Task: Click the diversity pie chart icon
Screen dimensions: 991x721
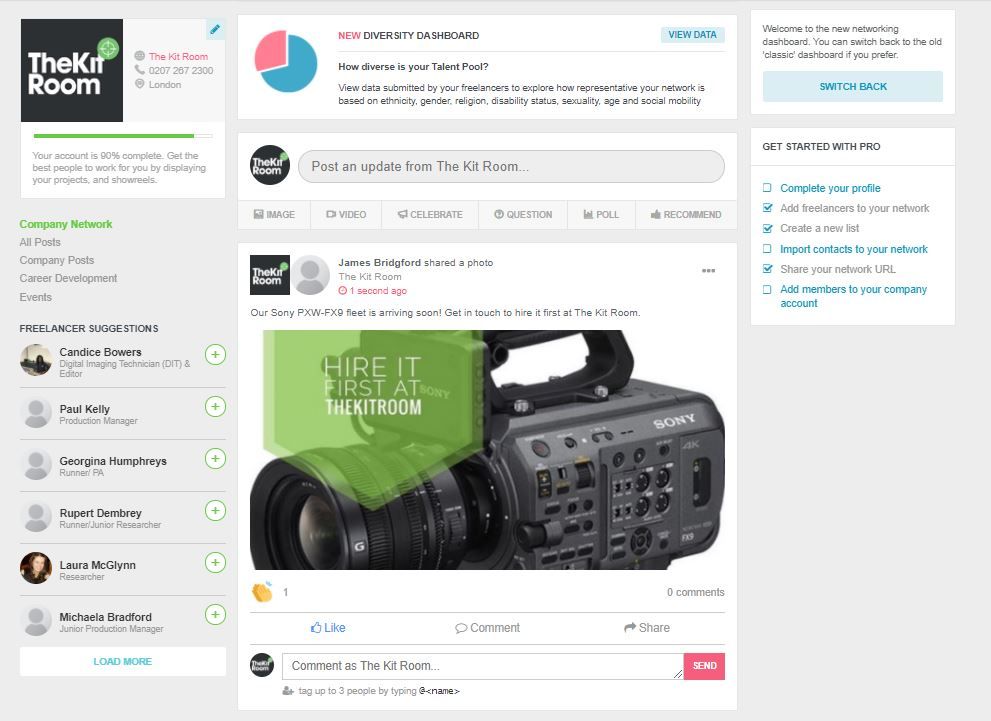Action: (x=286, y=62)
